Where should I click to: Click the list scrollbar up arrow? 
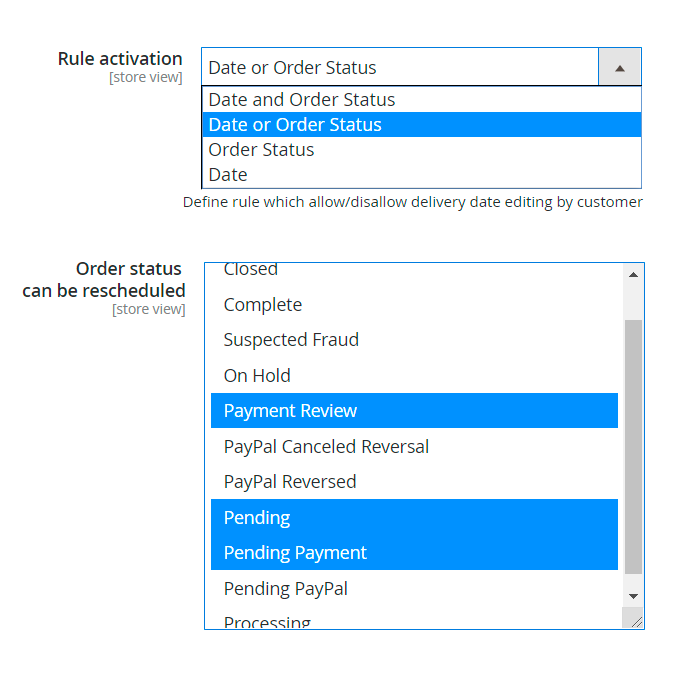pyautogui.click(x=633, y=275)
